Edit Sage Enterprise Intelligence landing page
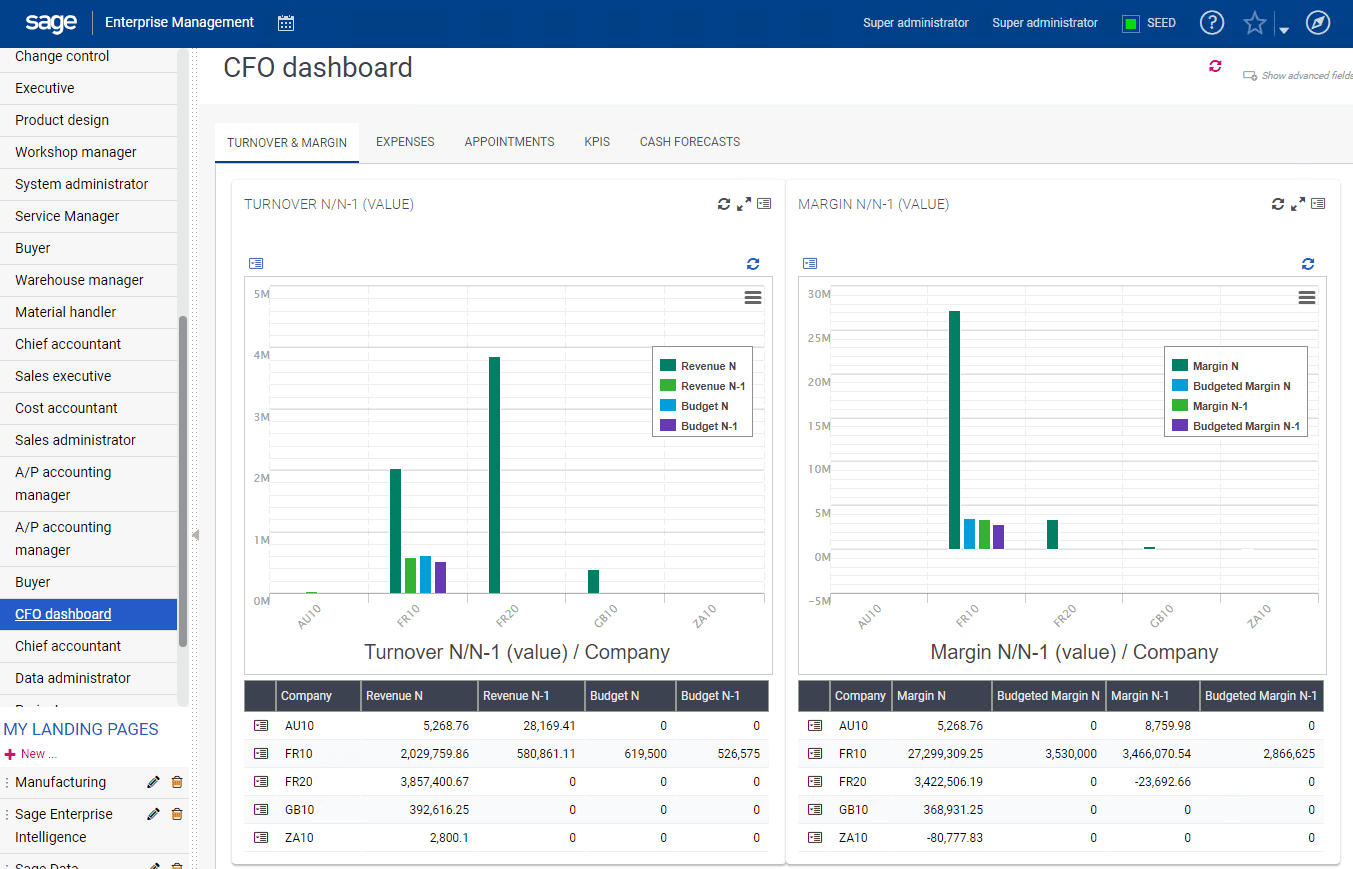The width and height of the screenshot is (1353, 869). tap(153, 815)
